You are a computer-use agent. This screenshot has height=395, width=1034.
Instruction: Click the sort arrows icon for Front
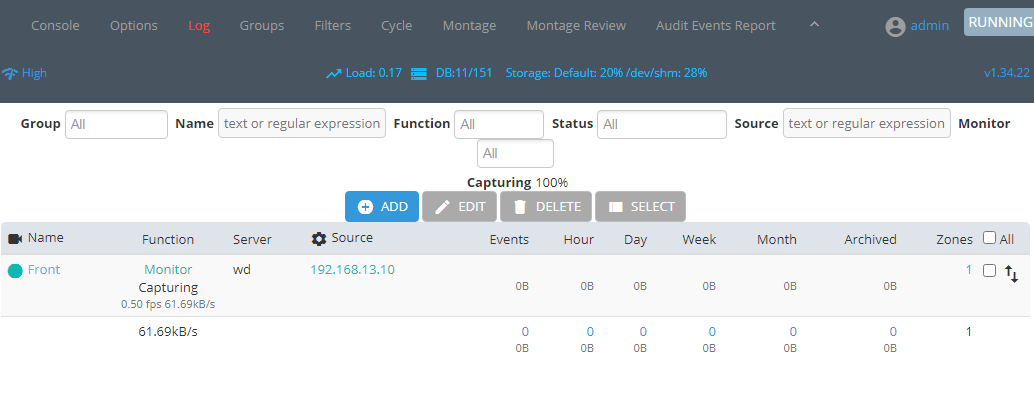coord(1012,274)
